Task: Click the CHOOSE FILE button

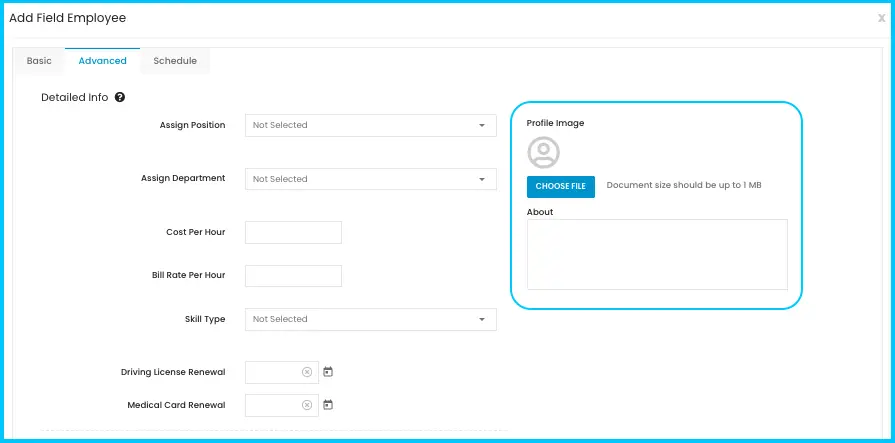Action: [x=561, y=187]
